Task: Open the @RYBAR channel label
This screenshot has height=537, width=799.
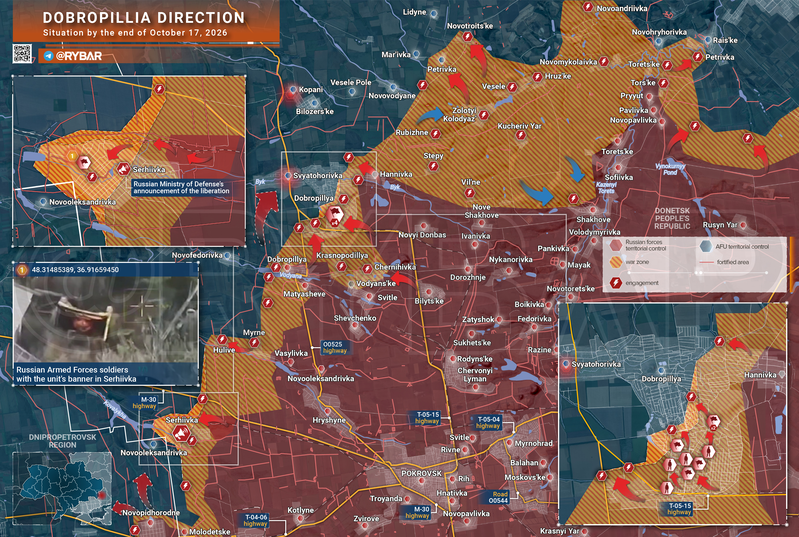Action: pyautogui.click(x=78, y=56)
